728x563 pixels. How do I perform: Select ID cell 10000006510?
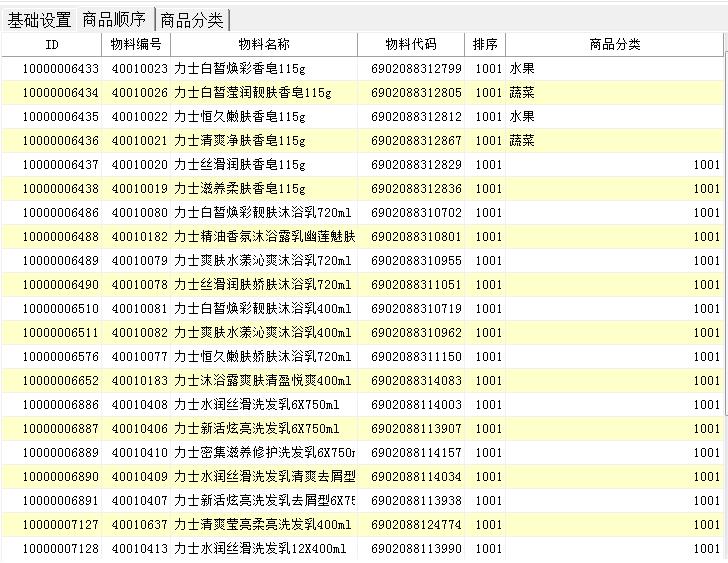coord(61,309)
